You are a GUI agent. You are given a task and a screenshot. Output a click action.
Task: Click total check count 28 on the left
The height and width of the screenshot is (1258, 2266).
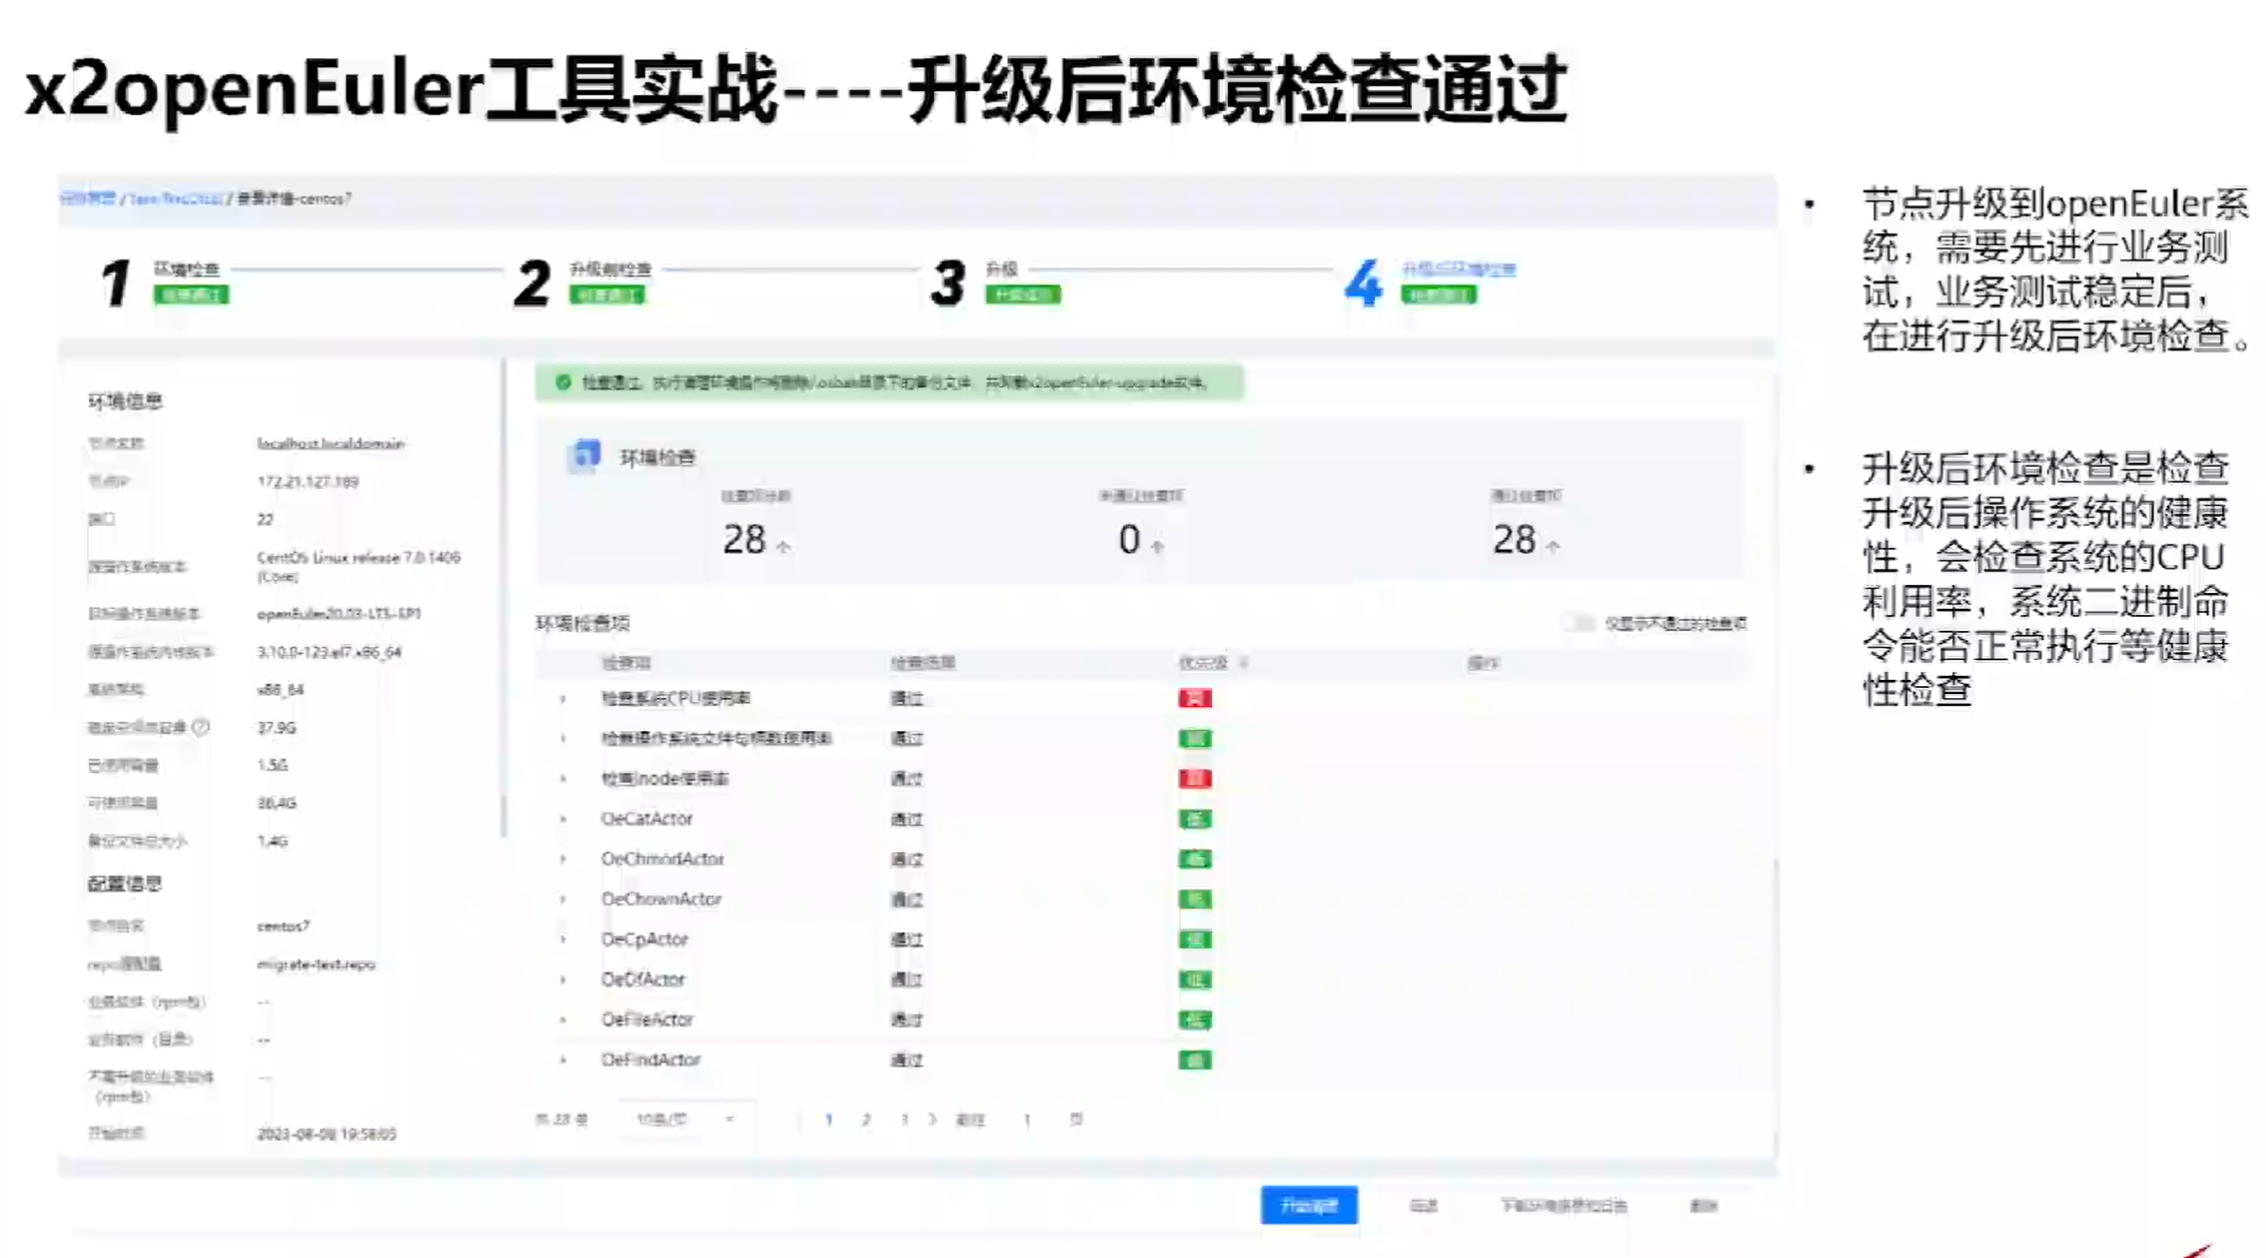(744, 540)
